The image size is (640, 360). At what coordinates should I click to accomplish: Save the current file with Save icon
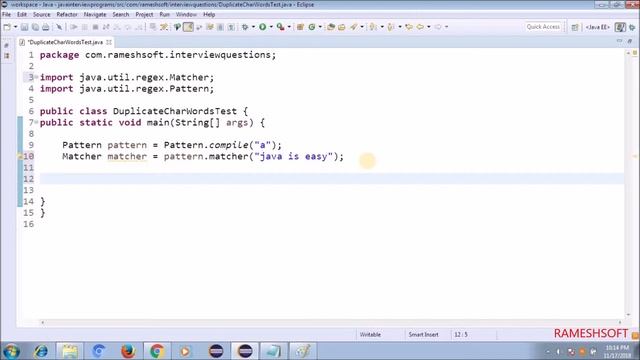click(24, 27)
